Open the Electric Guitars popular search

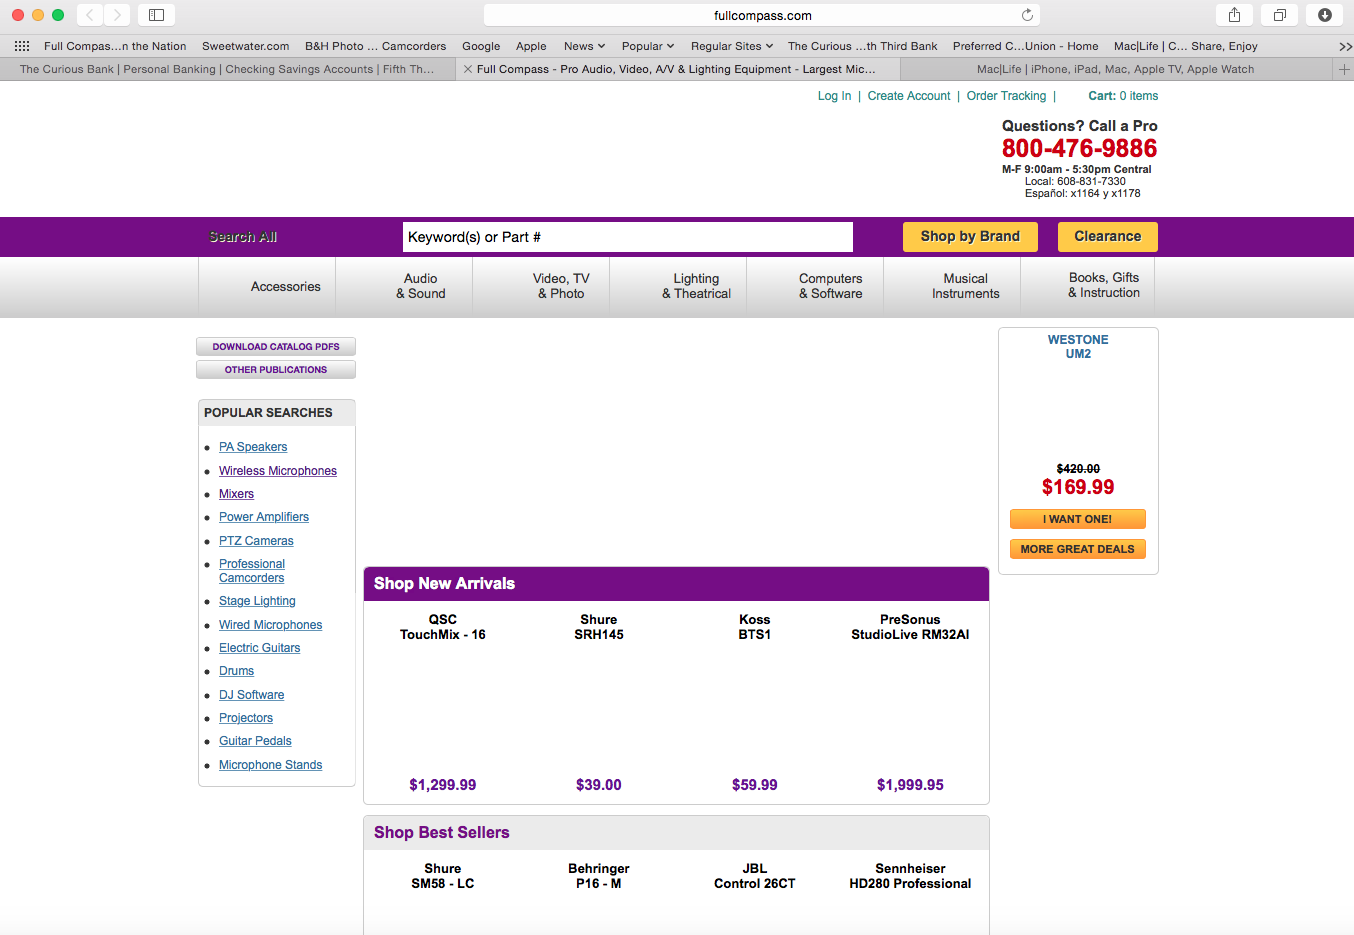point(259,648)
